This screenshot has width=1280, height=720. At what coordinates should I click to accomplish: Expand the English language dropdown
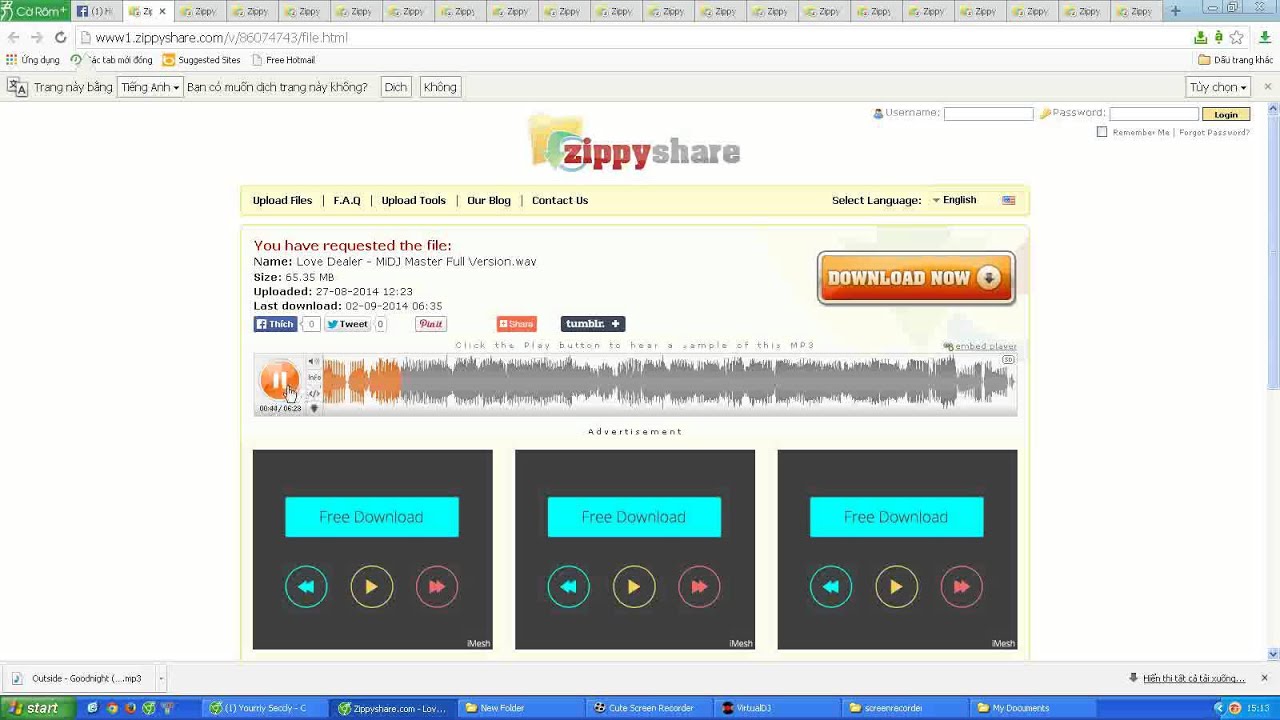click(x=955, y=200)
